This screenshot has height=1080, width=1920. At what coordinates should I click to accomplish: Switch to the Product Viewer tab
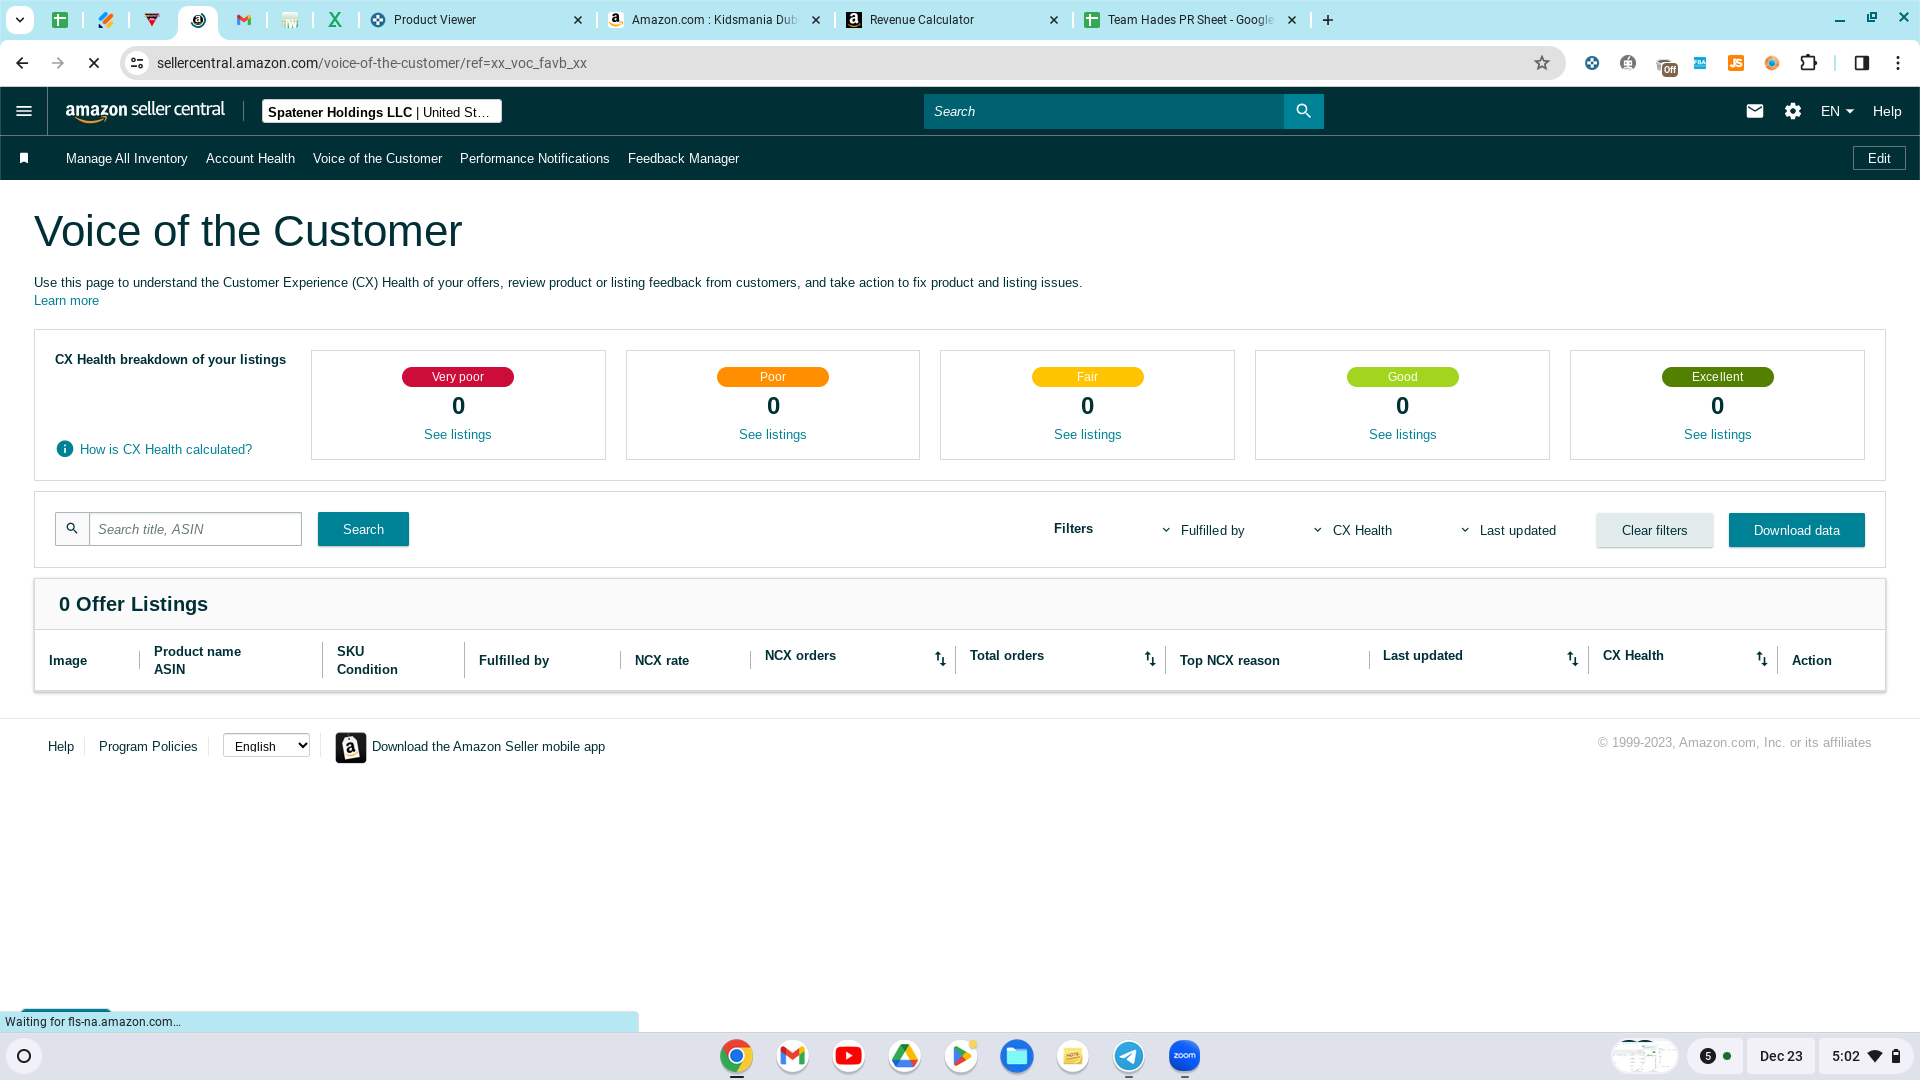[476, 20]
